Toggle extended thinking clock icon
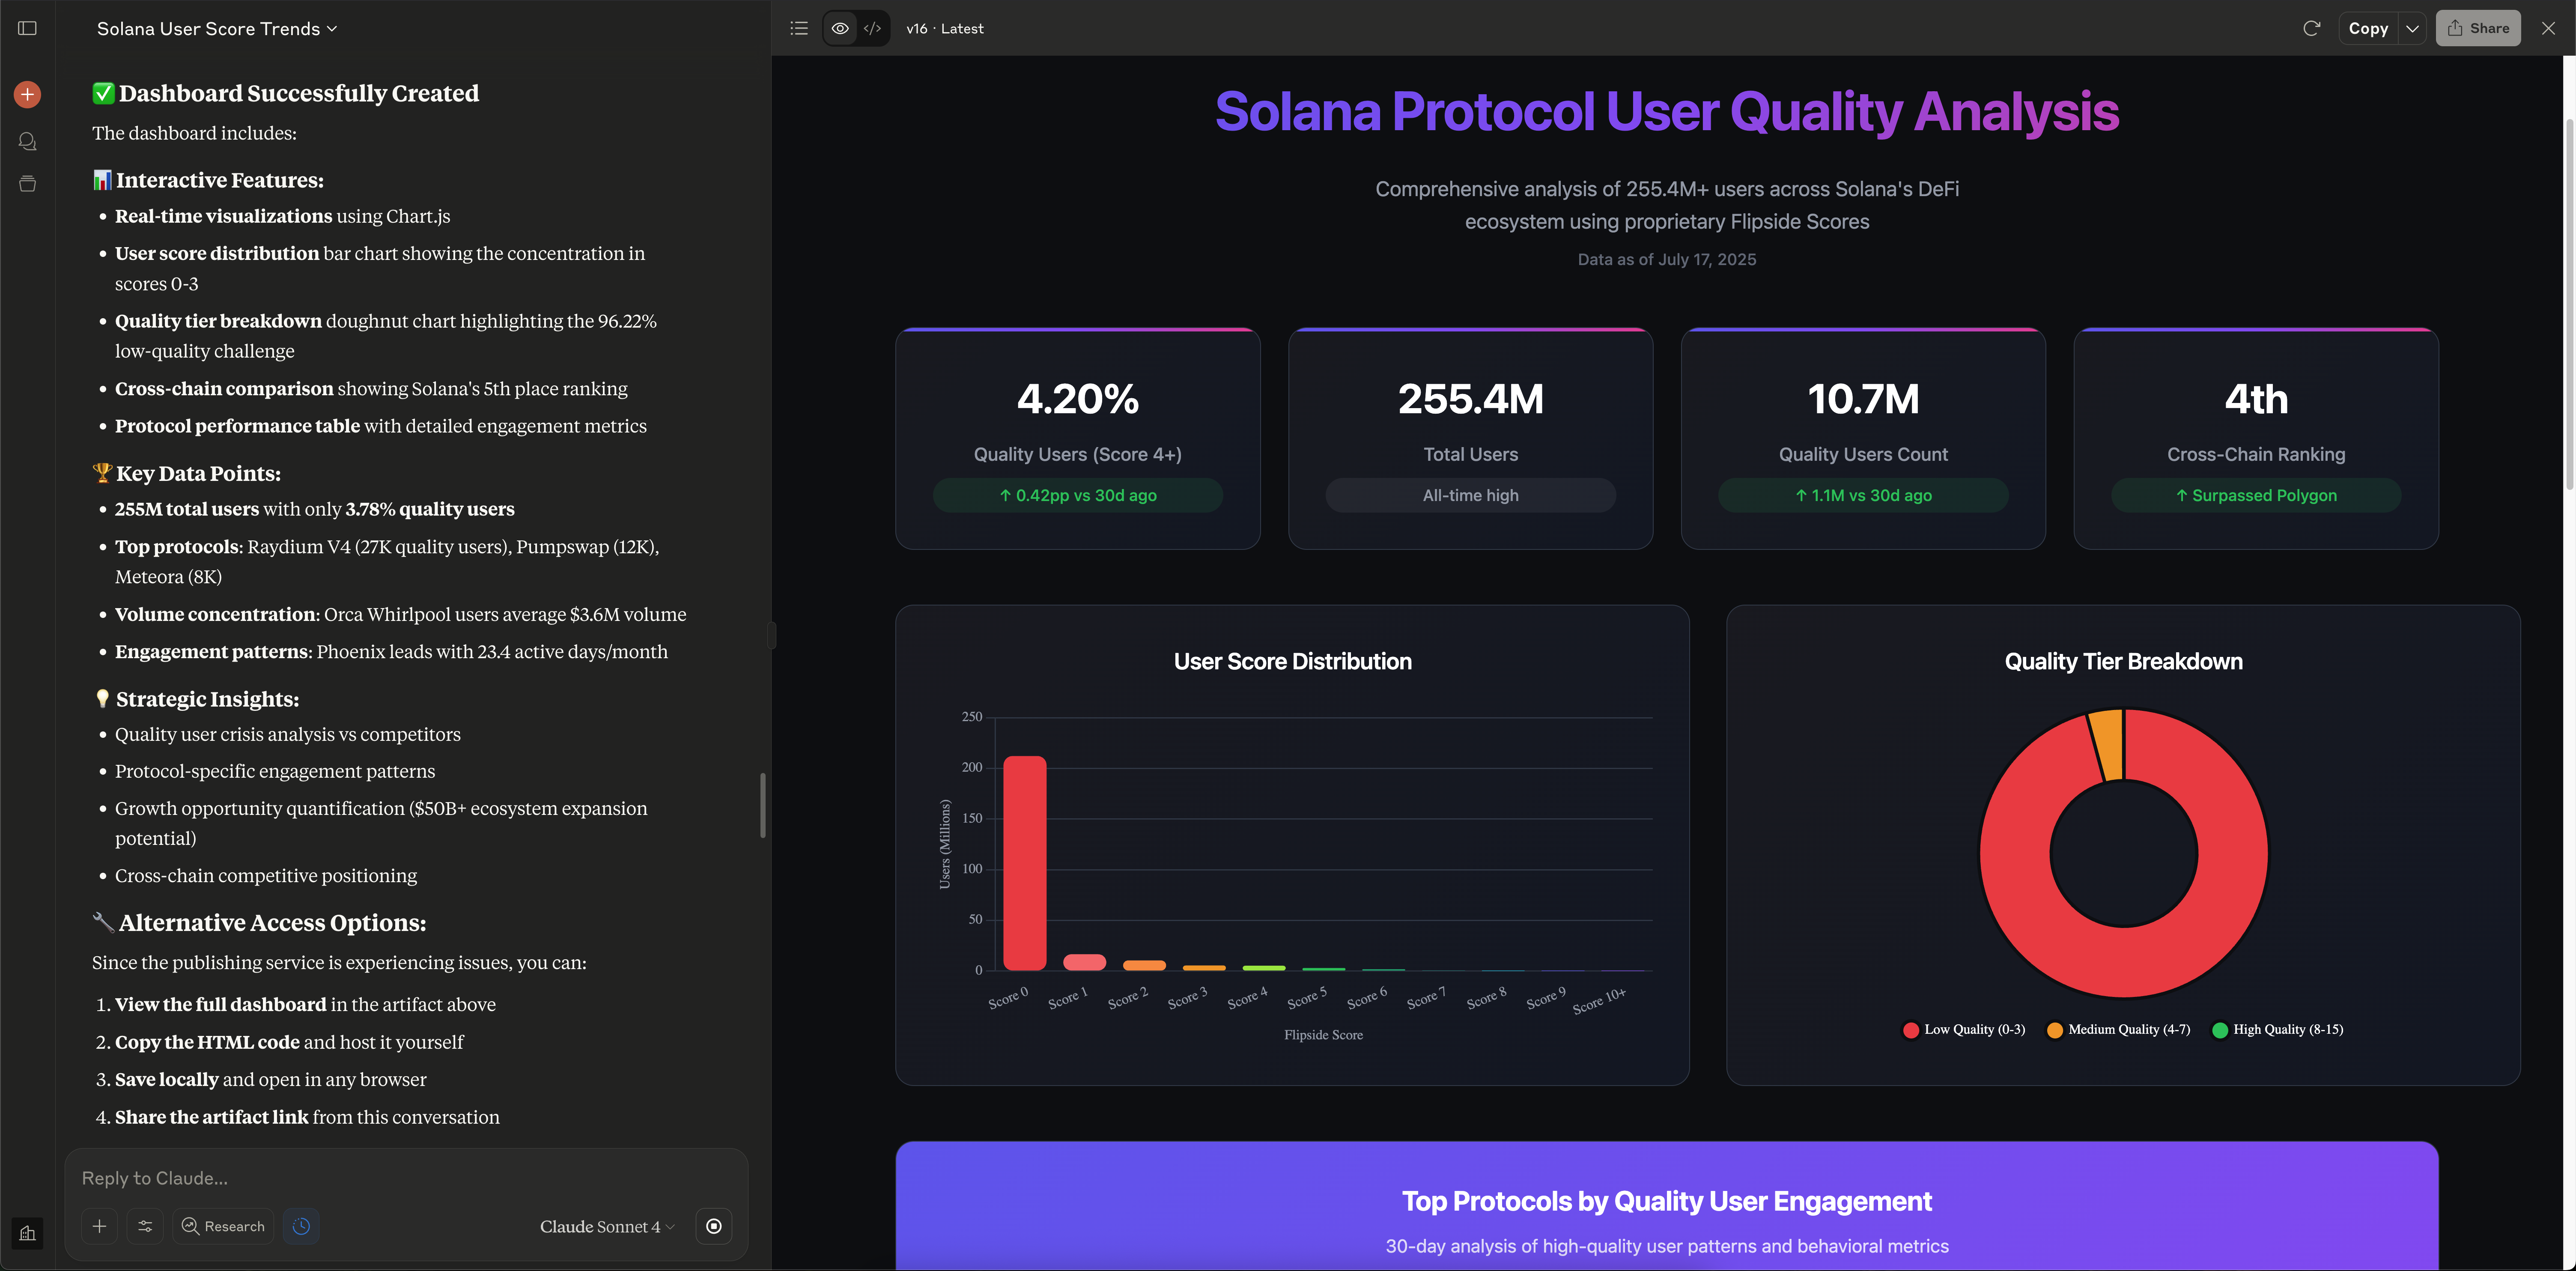Viewport: 2576px width, 1271px height. point(301,1226)
